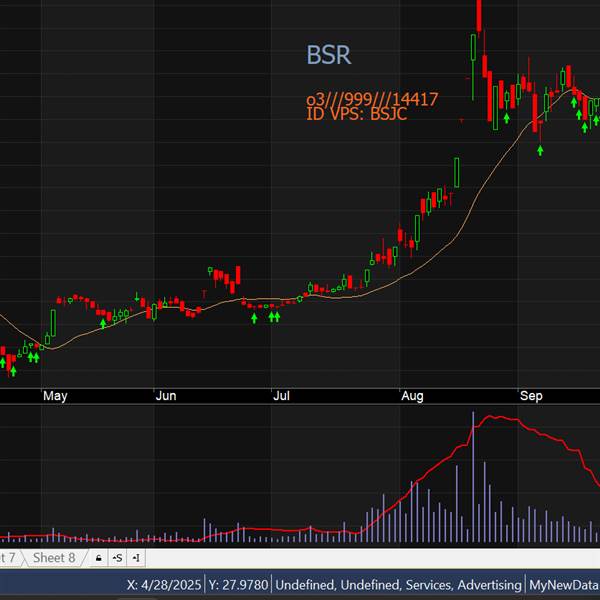Click the chart date-lock padlock icon
600x600 pixels.
pyautogui.click(x=98, y=558)
